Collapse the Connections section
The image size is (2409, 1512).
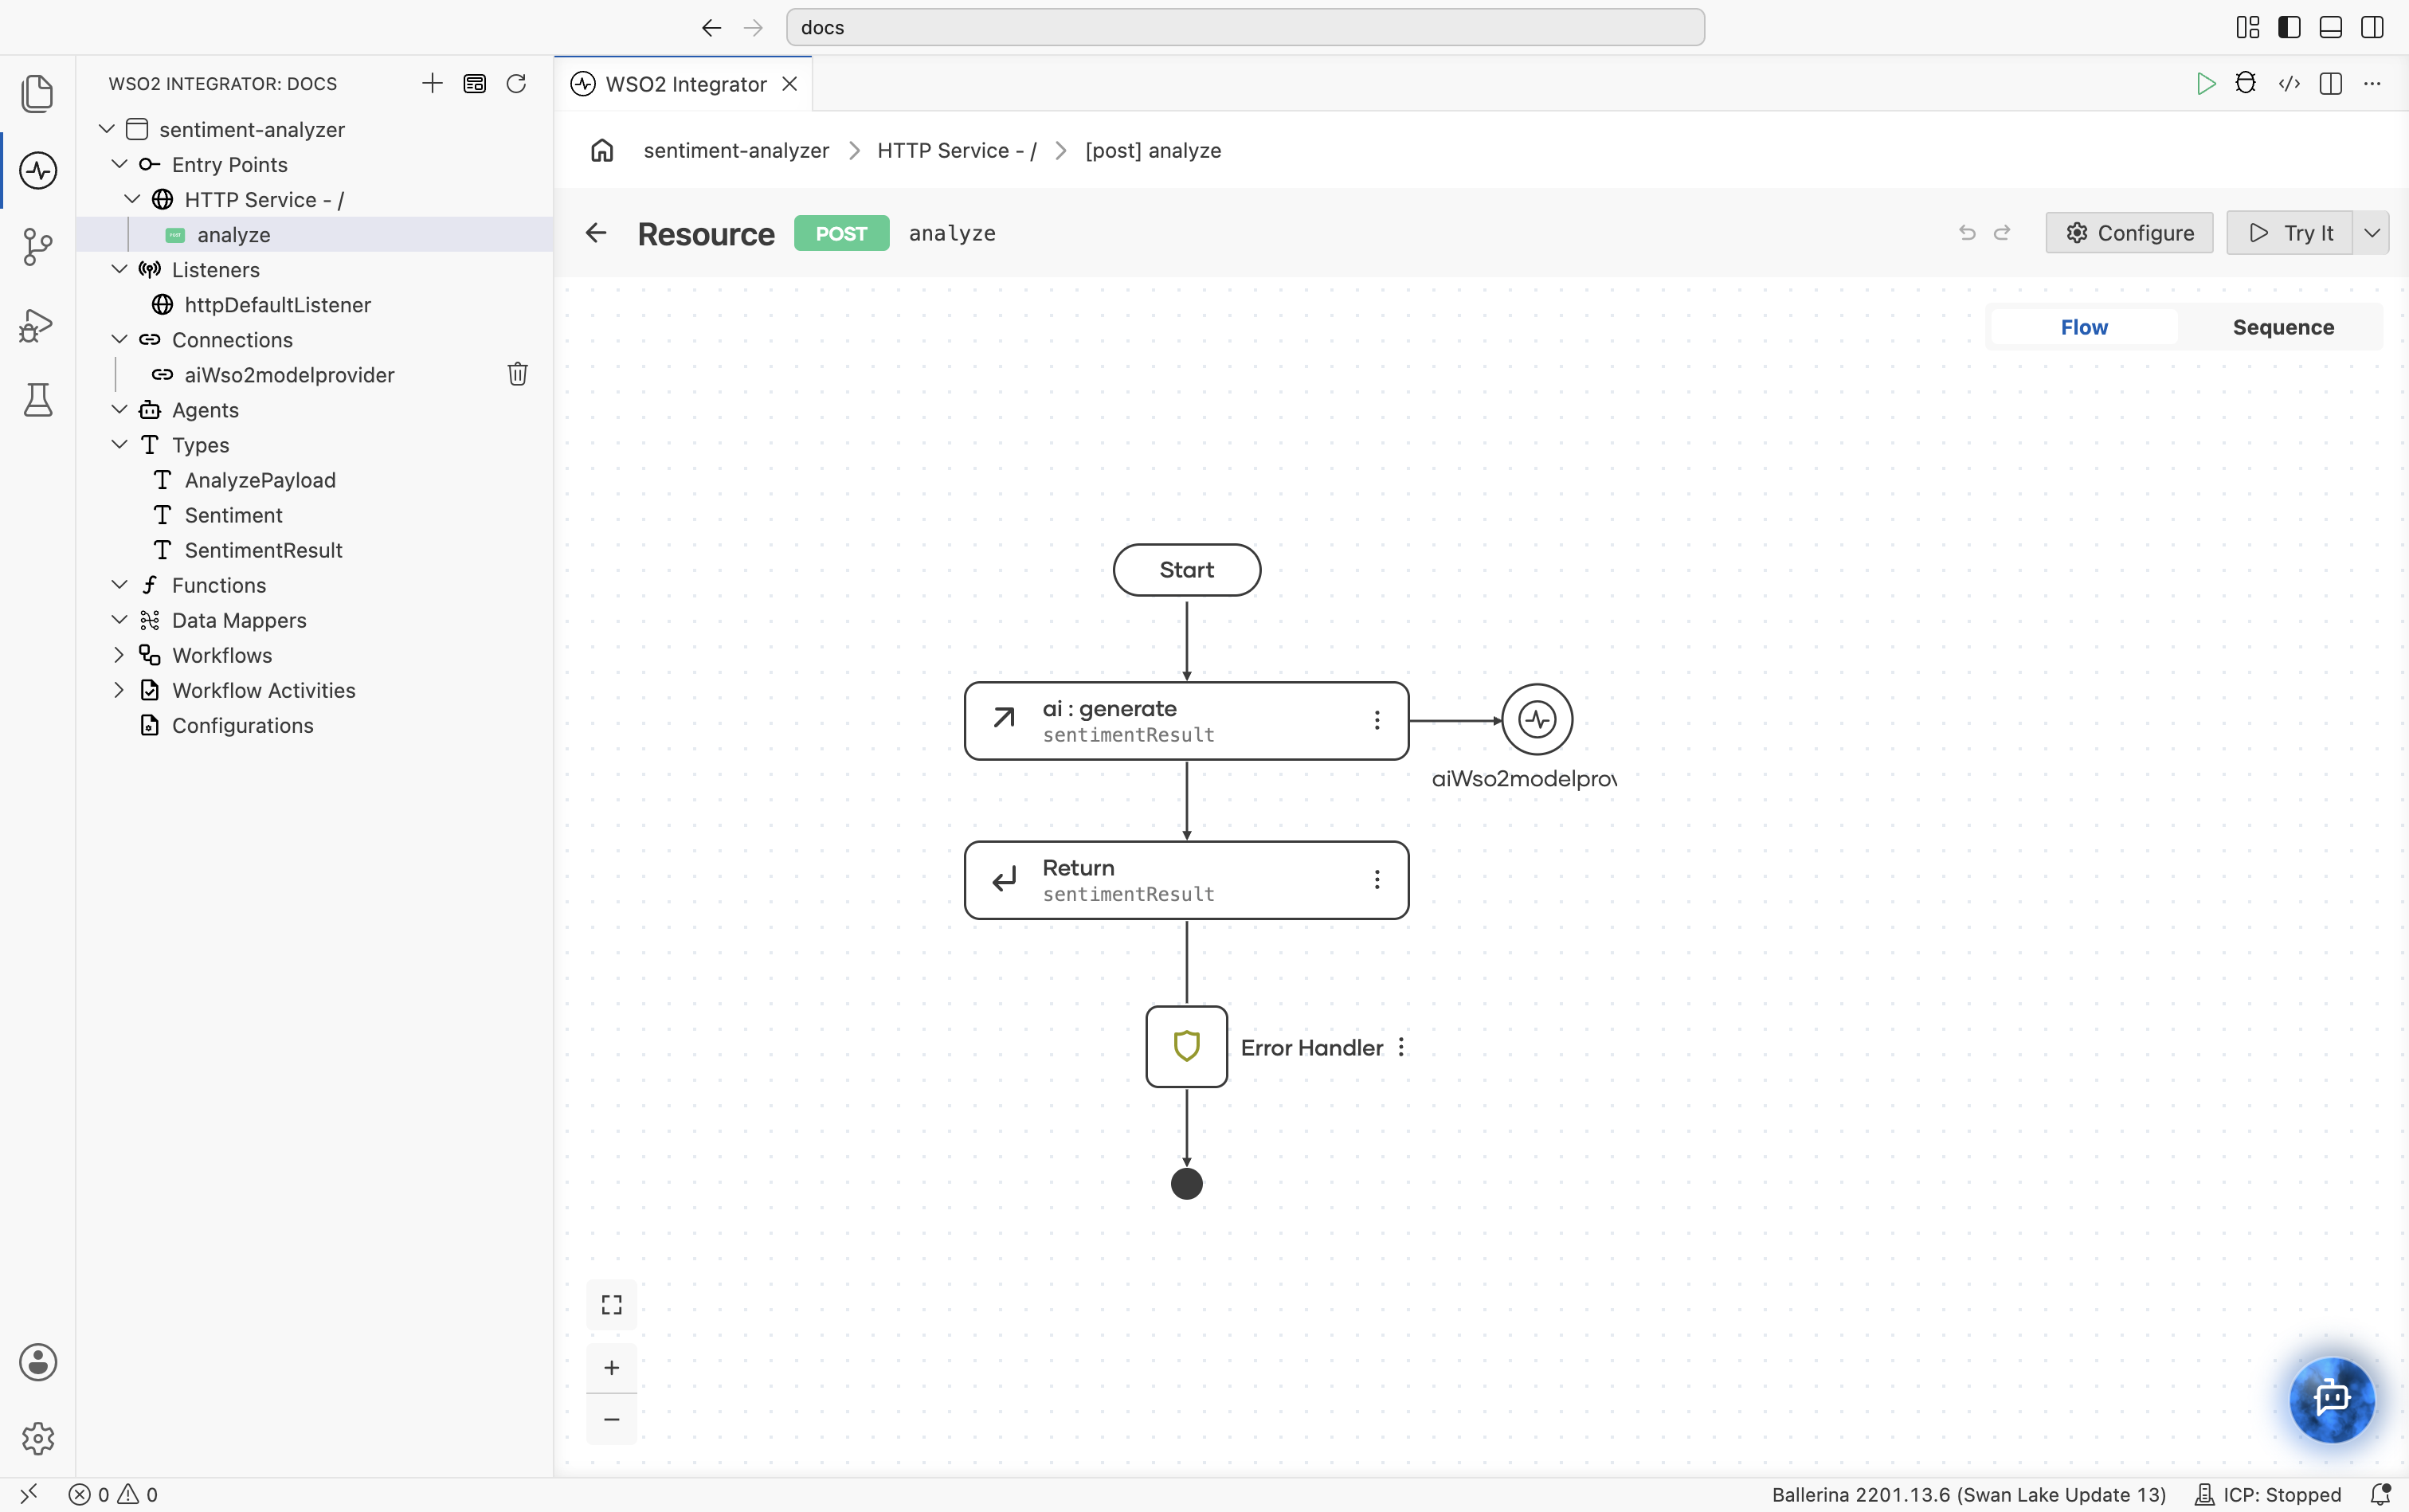(119, 339)
